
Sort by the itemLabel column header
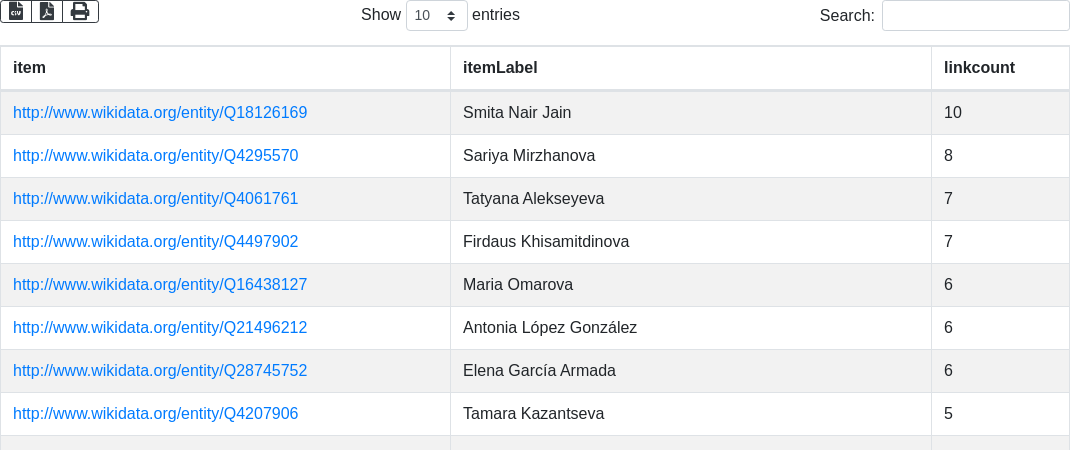click(500, 68)
